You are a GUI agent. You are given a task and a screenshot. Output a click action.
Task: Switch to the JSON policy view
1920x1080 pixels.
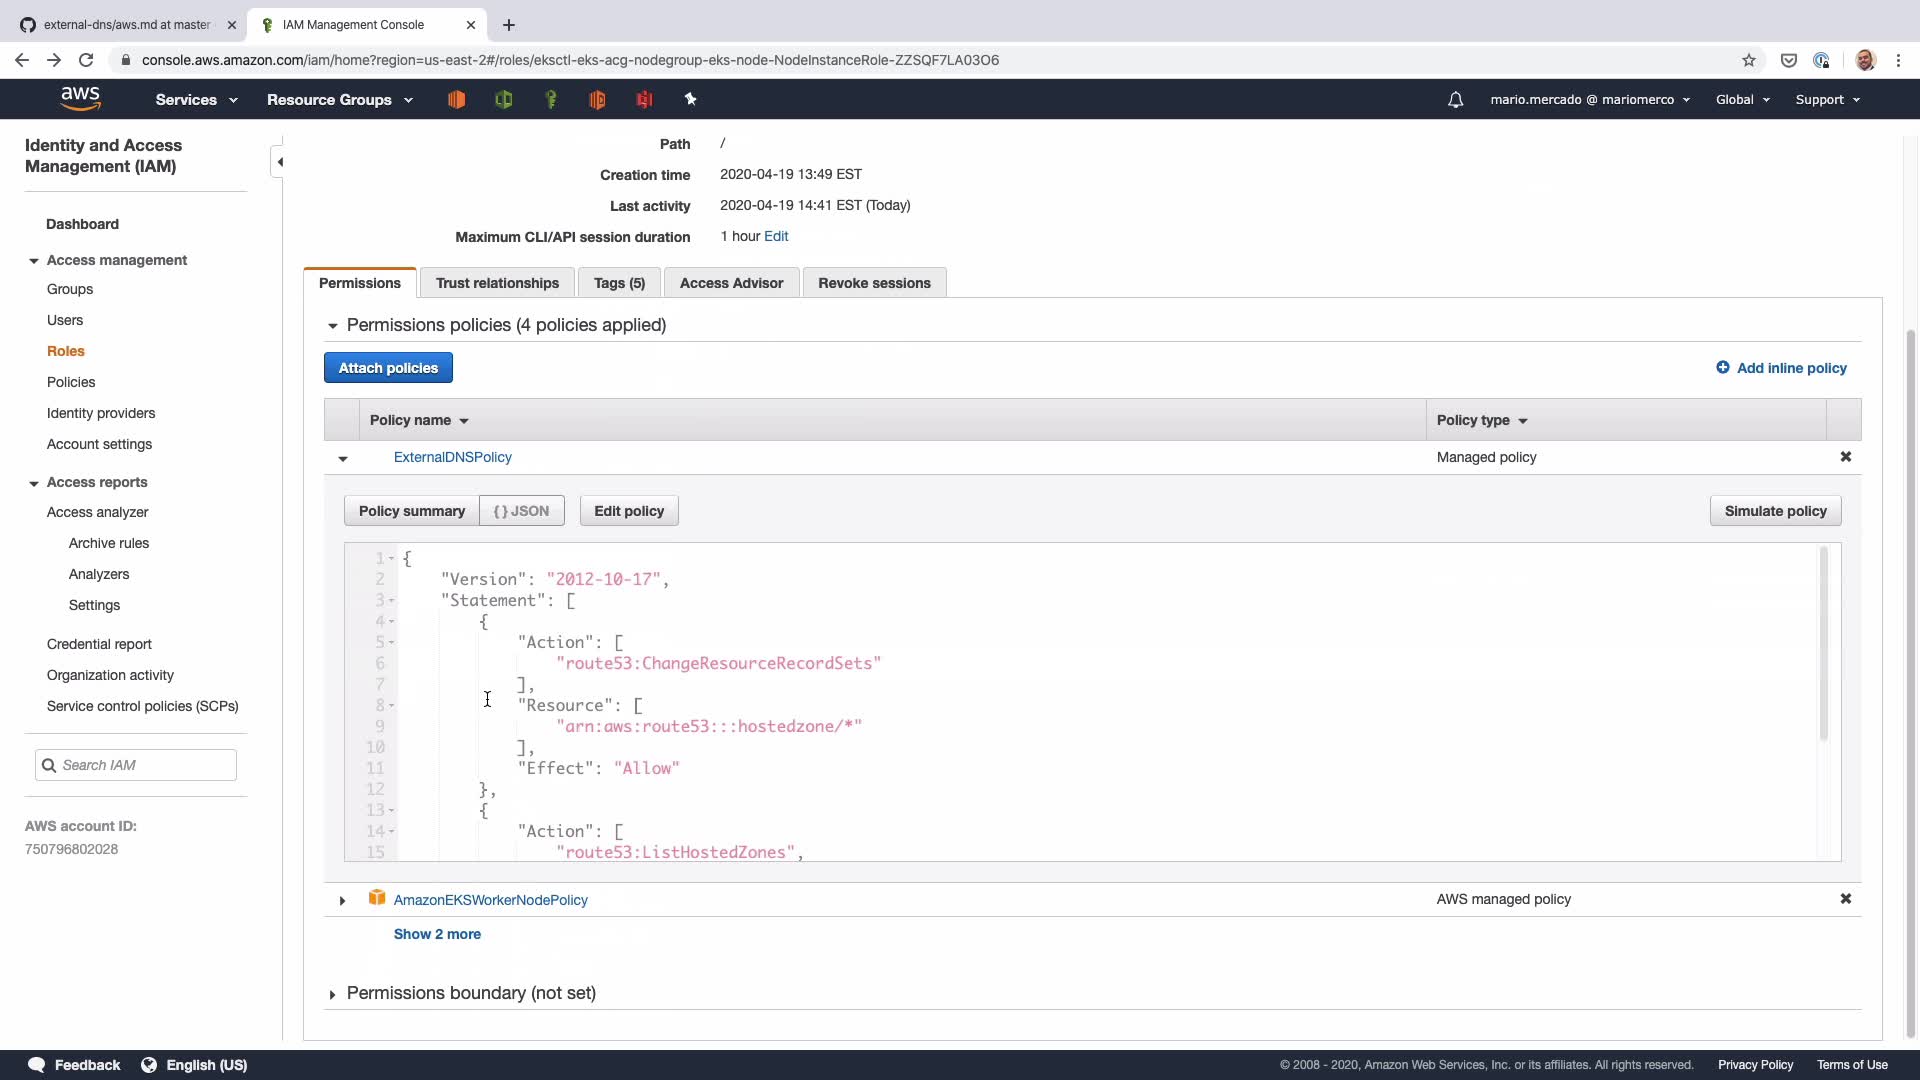click(x=521, y=511)
